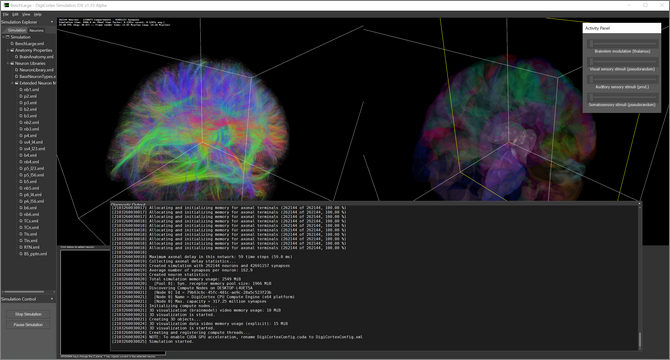This screenshot has height=360, width=670.
Task: Click the NeuronLibrary.xml file icon
Action: coord(17,70)
